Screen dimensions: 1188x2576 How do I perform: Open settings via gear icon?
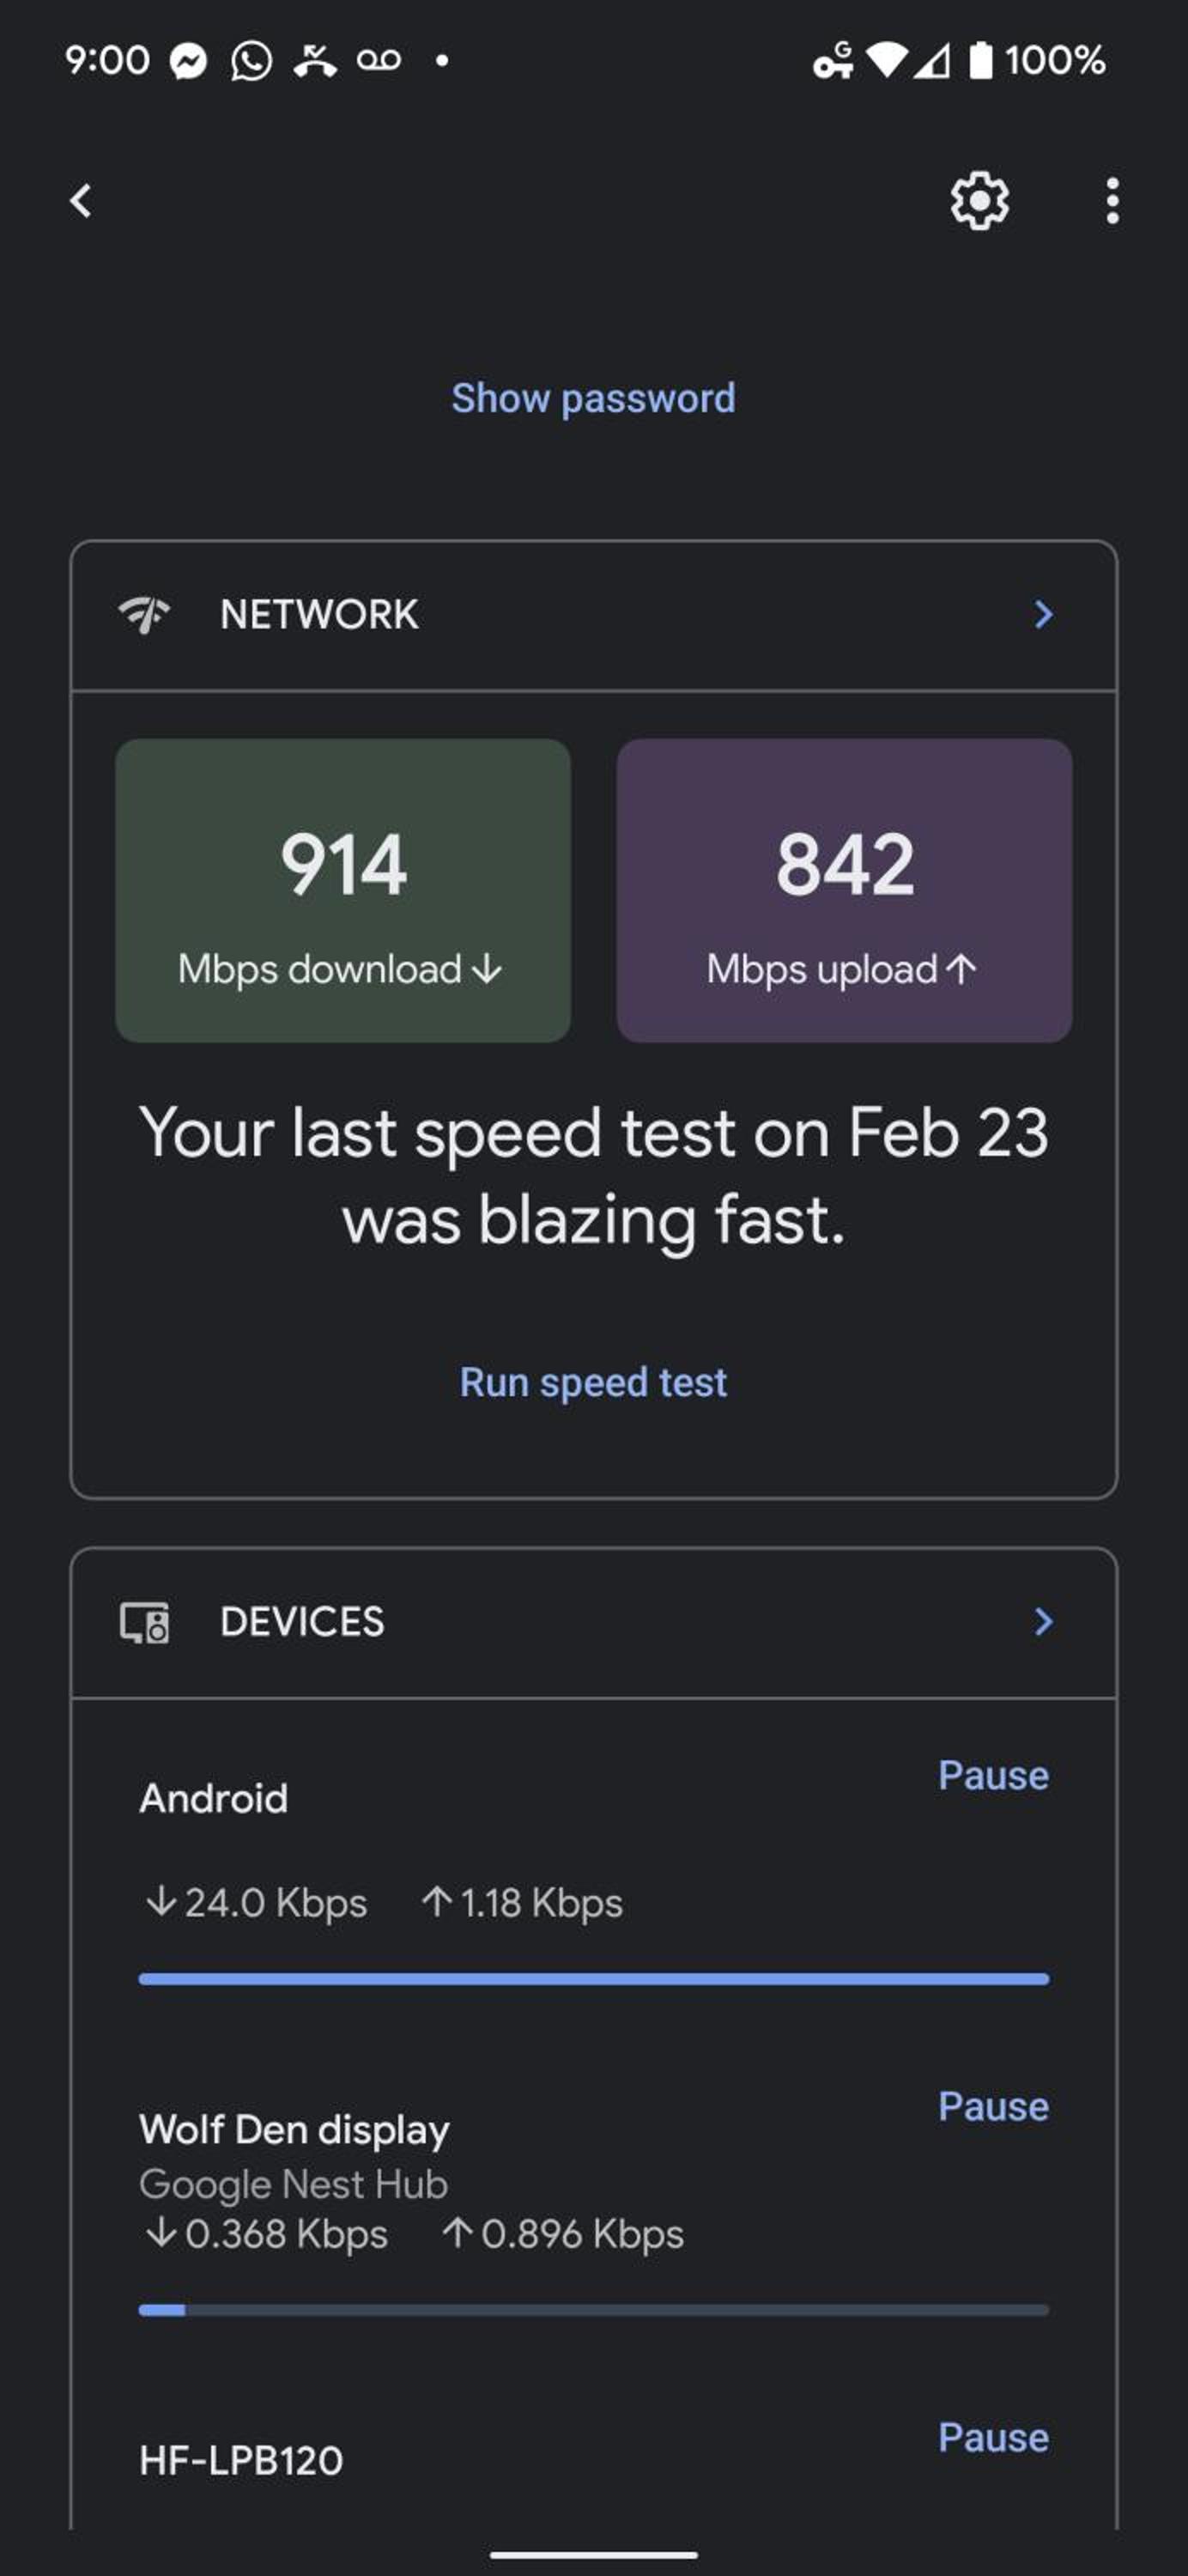click(x=979, y=201)
